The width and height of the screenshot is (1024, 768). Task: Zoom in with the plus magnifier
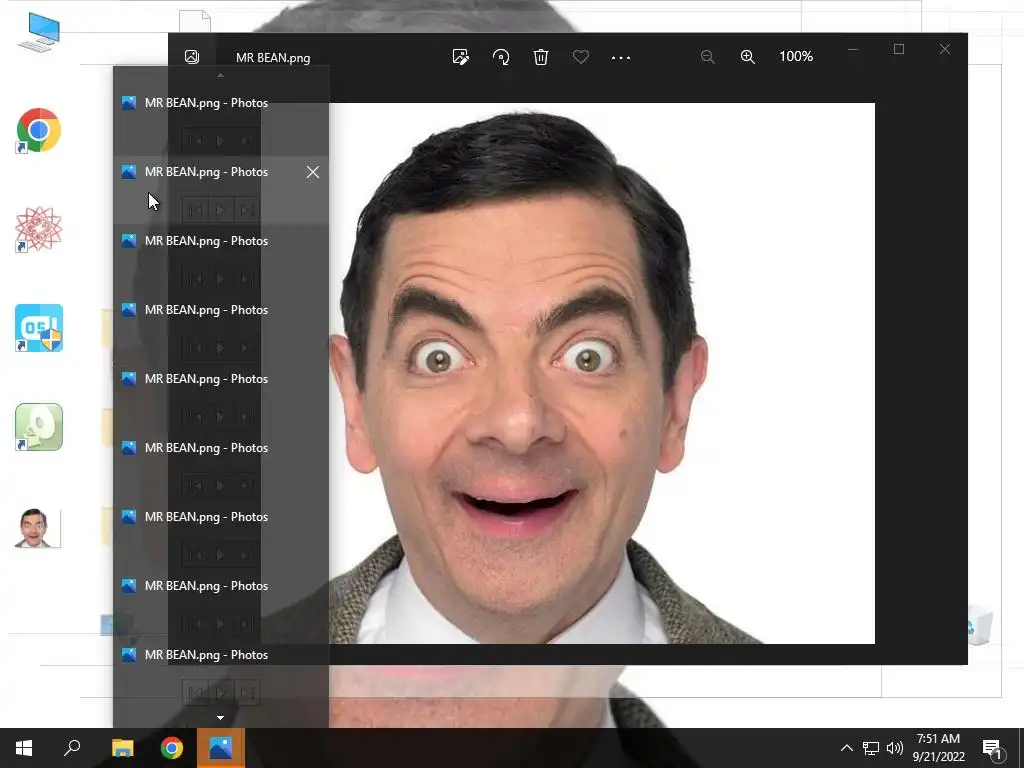pyautogui.click(x=748, y=57)
